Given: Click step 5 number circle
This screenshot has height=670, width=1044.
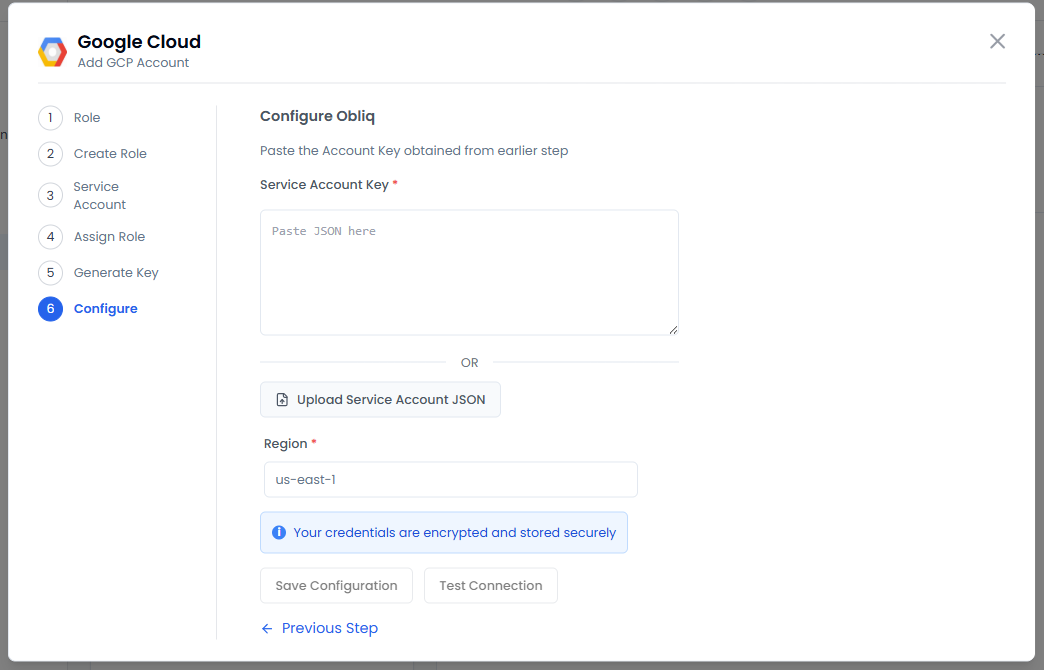Looking at the screenshot, I should (x=50, y=273).
